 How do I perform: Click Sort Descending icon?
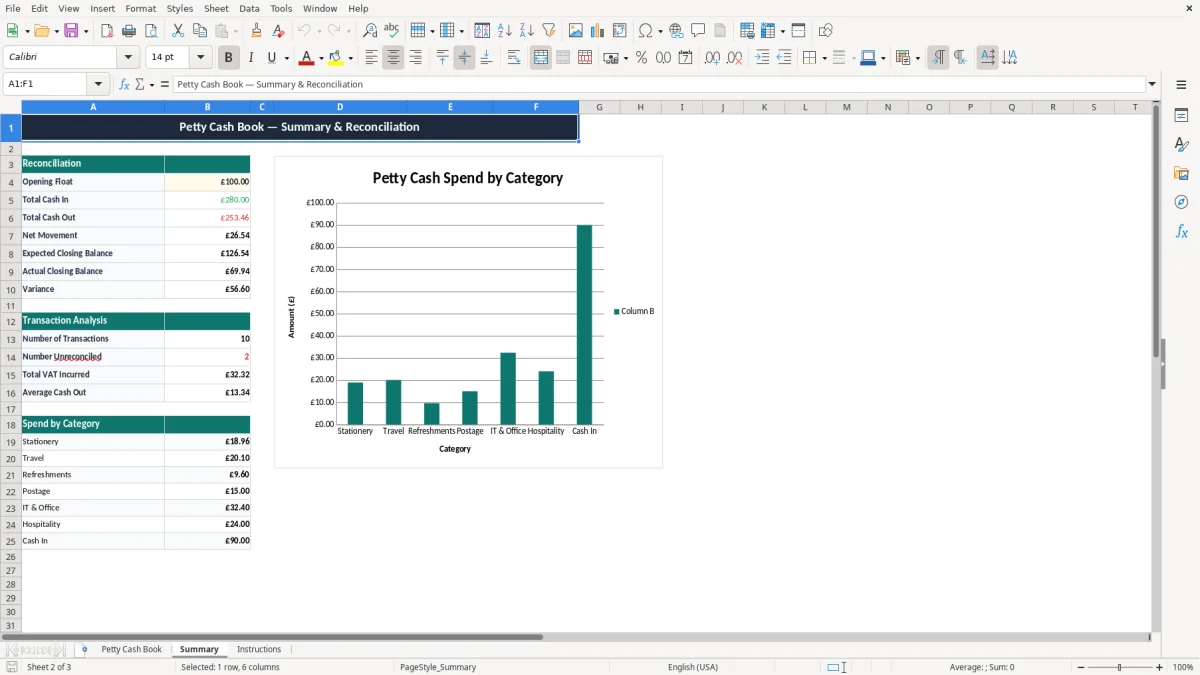527,31
